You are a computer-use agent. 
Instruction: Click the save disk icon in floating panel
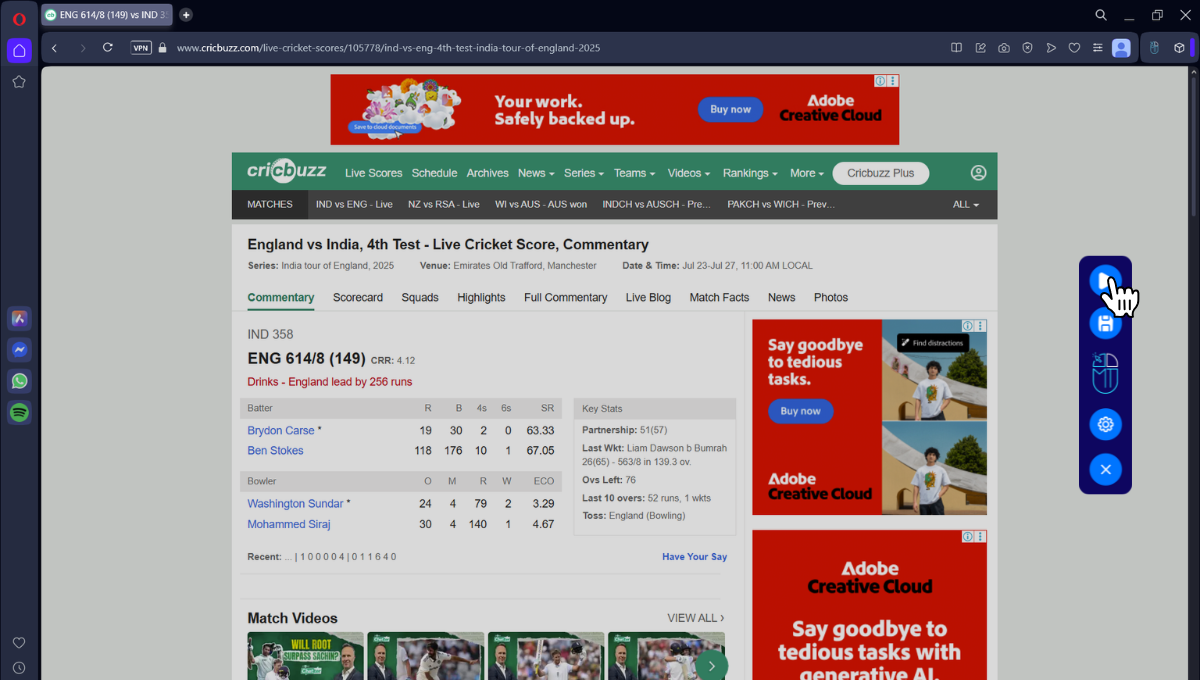(x=1105, y=324)
